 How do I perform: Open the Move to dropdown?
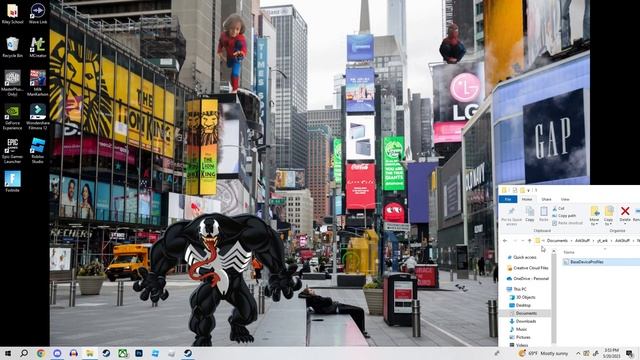coord(595,216)
